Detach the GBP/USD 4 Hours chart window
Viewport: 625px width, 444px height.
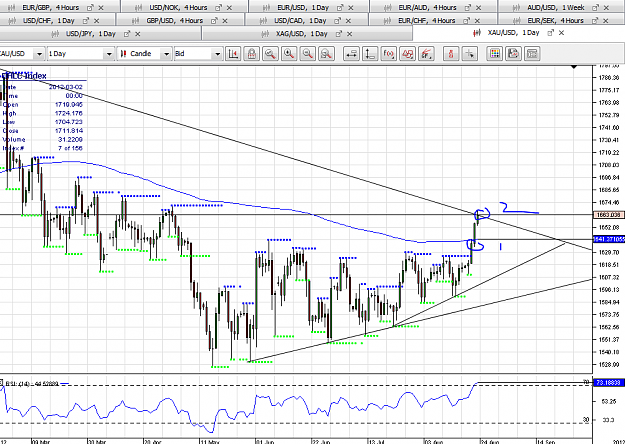pyautogui.click(x=214, y=21)
